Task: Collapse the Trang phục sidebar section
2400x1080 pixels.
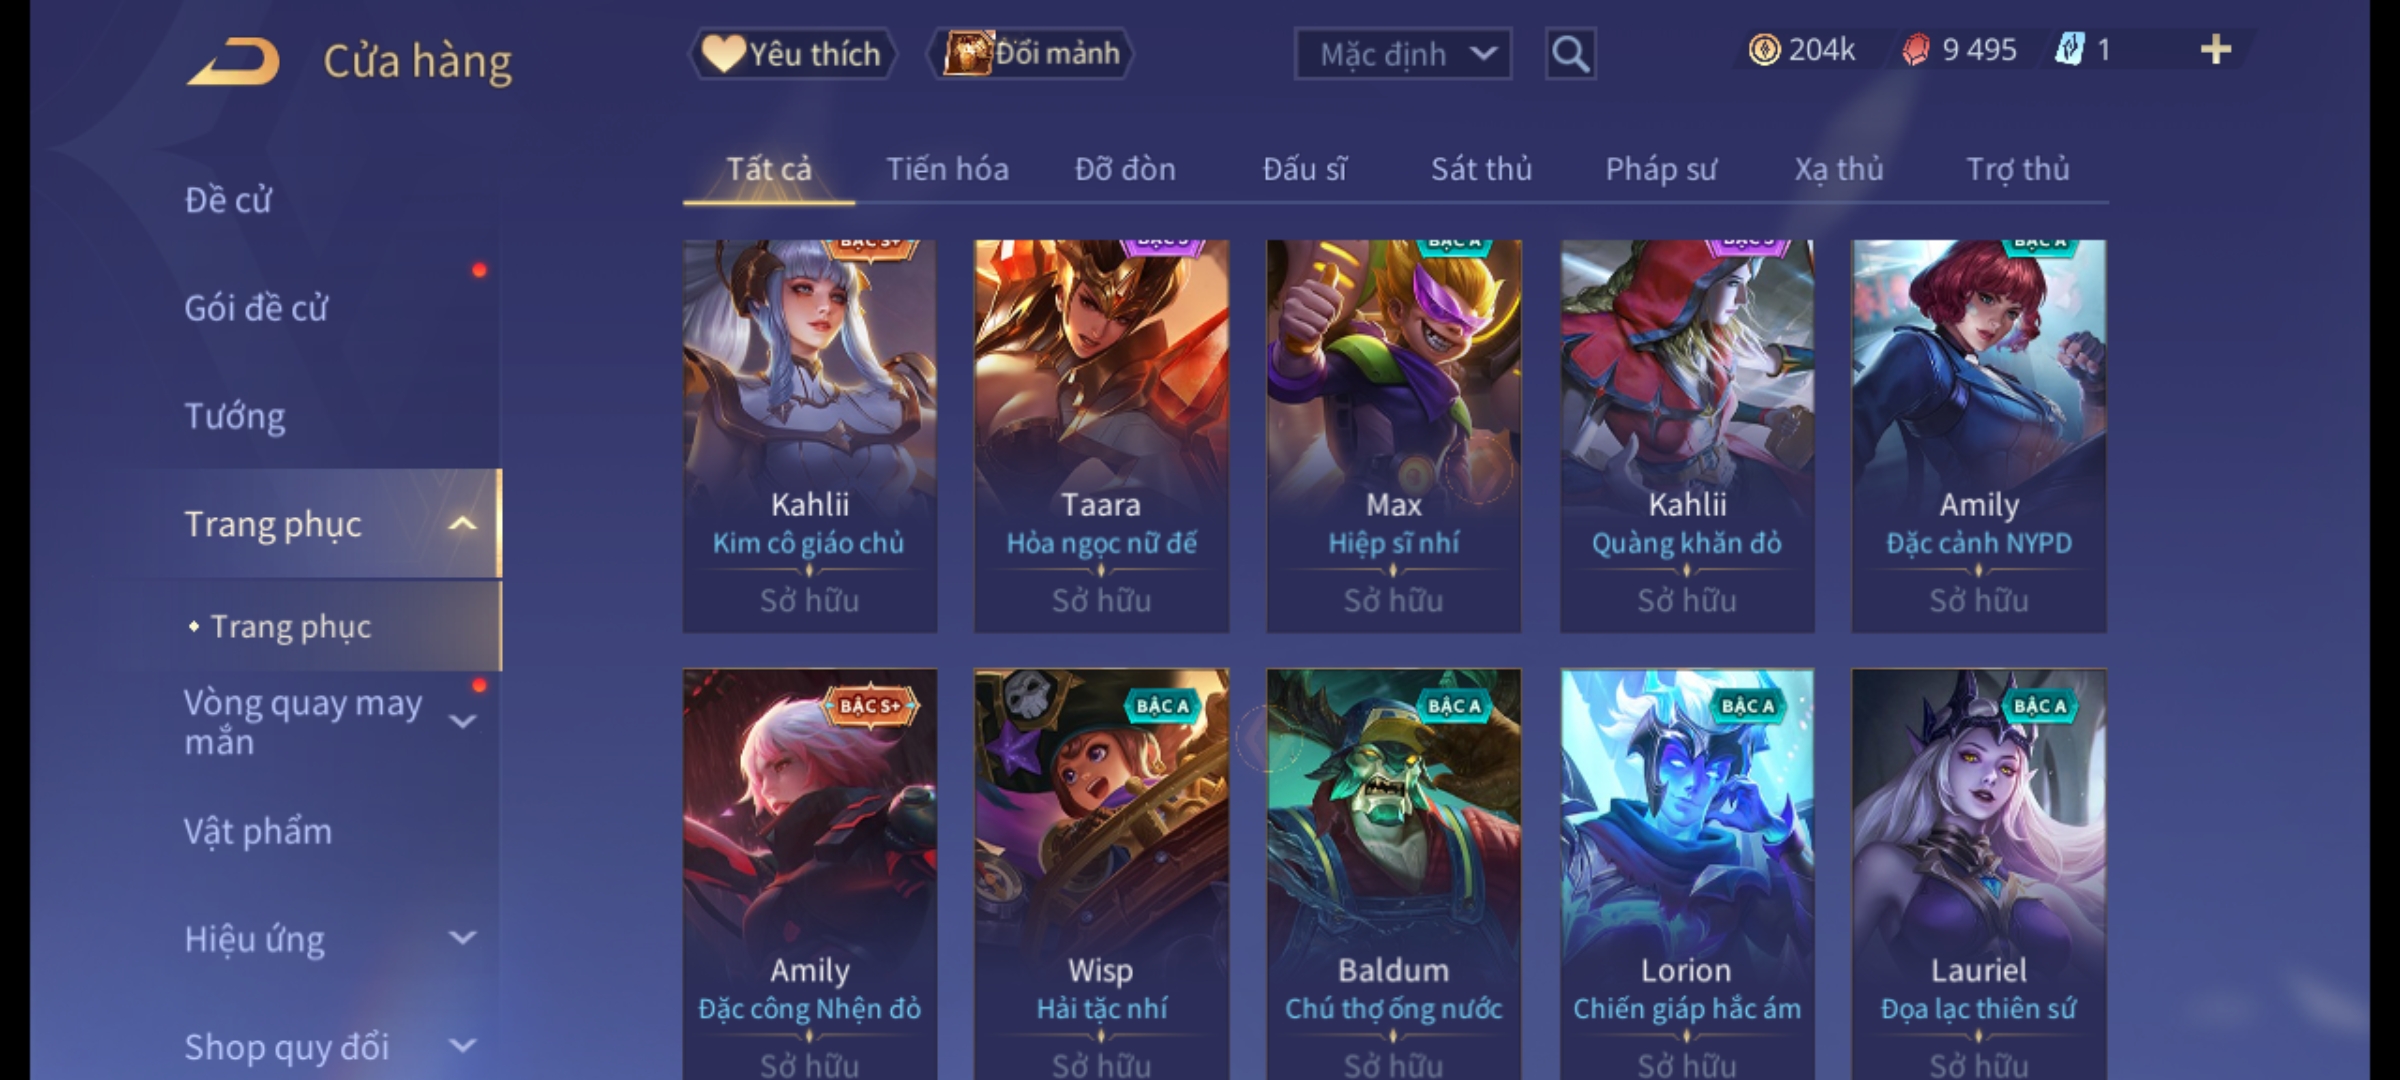Action: point(462,523)
